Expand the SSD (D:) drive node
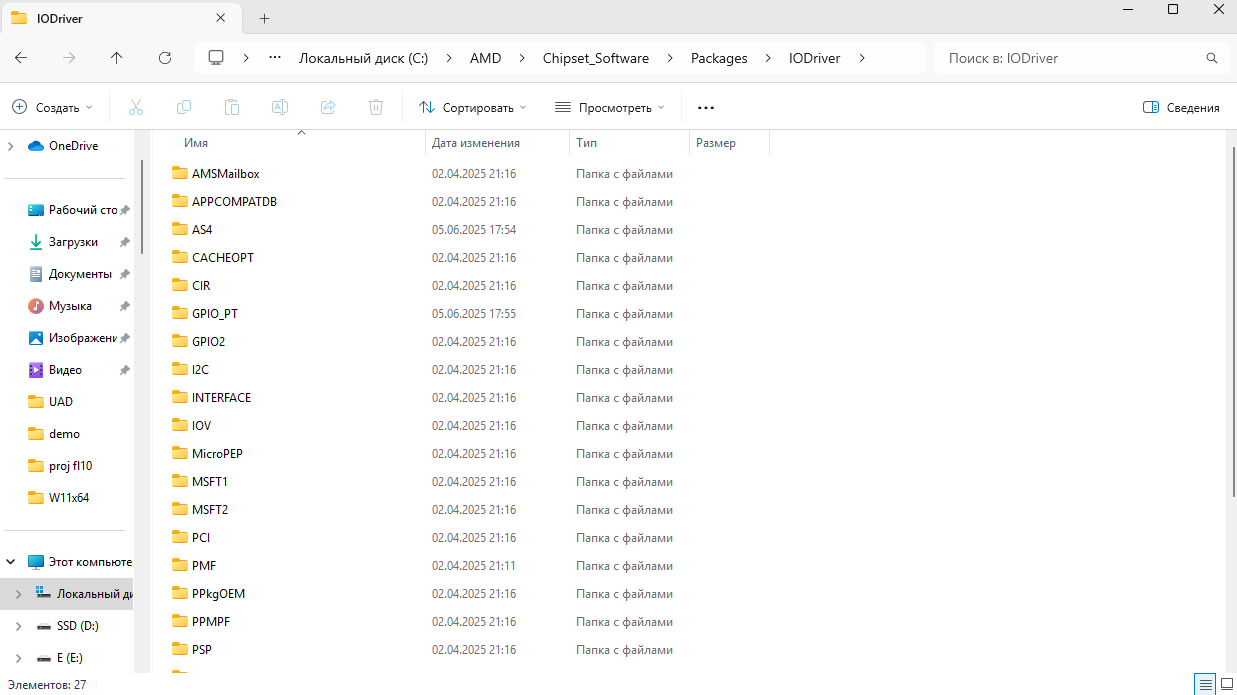 [x=18, y=626]
